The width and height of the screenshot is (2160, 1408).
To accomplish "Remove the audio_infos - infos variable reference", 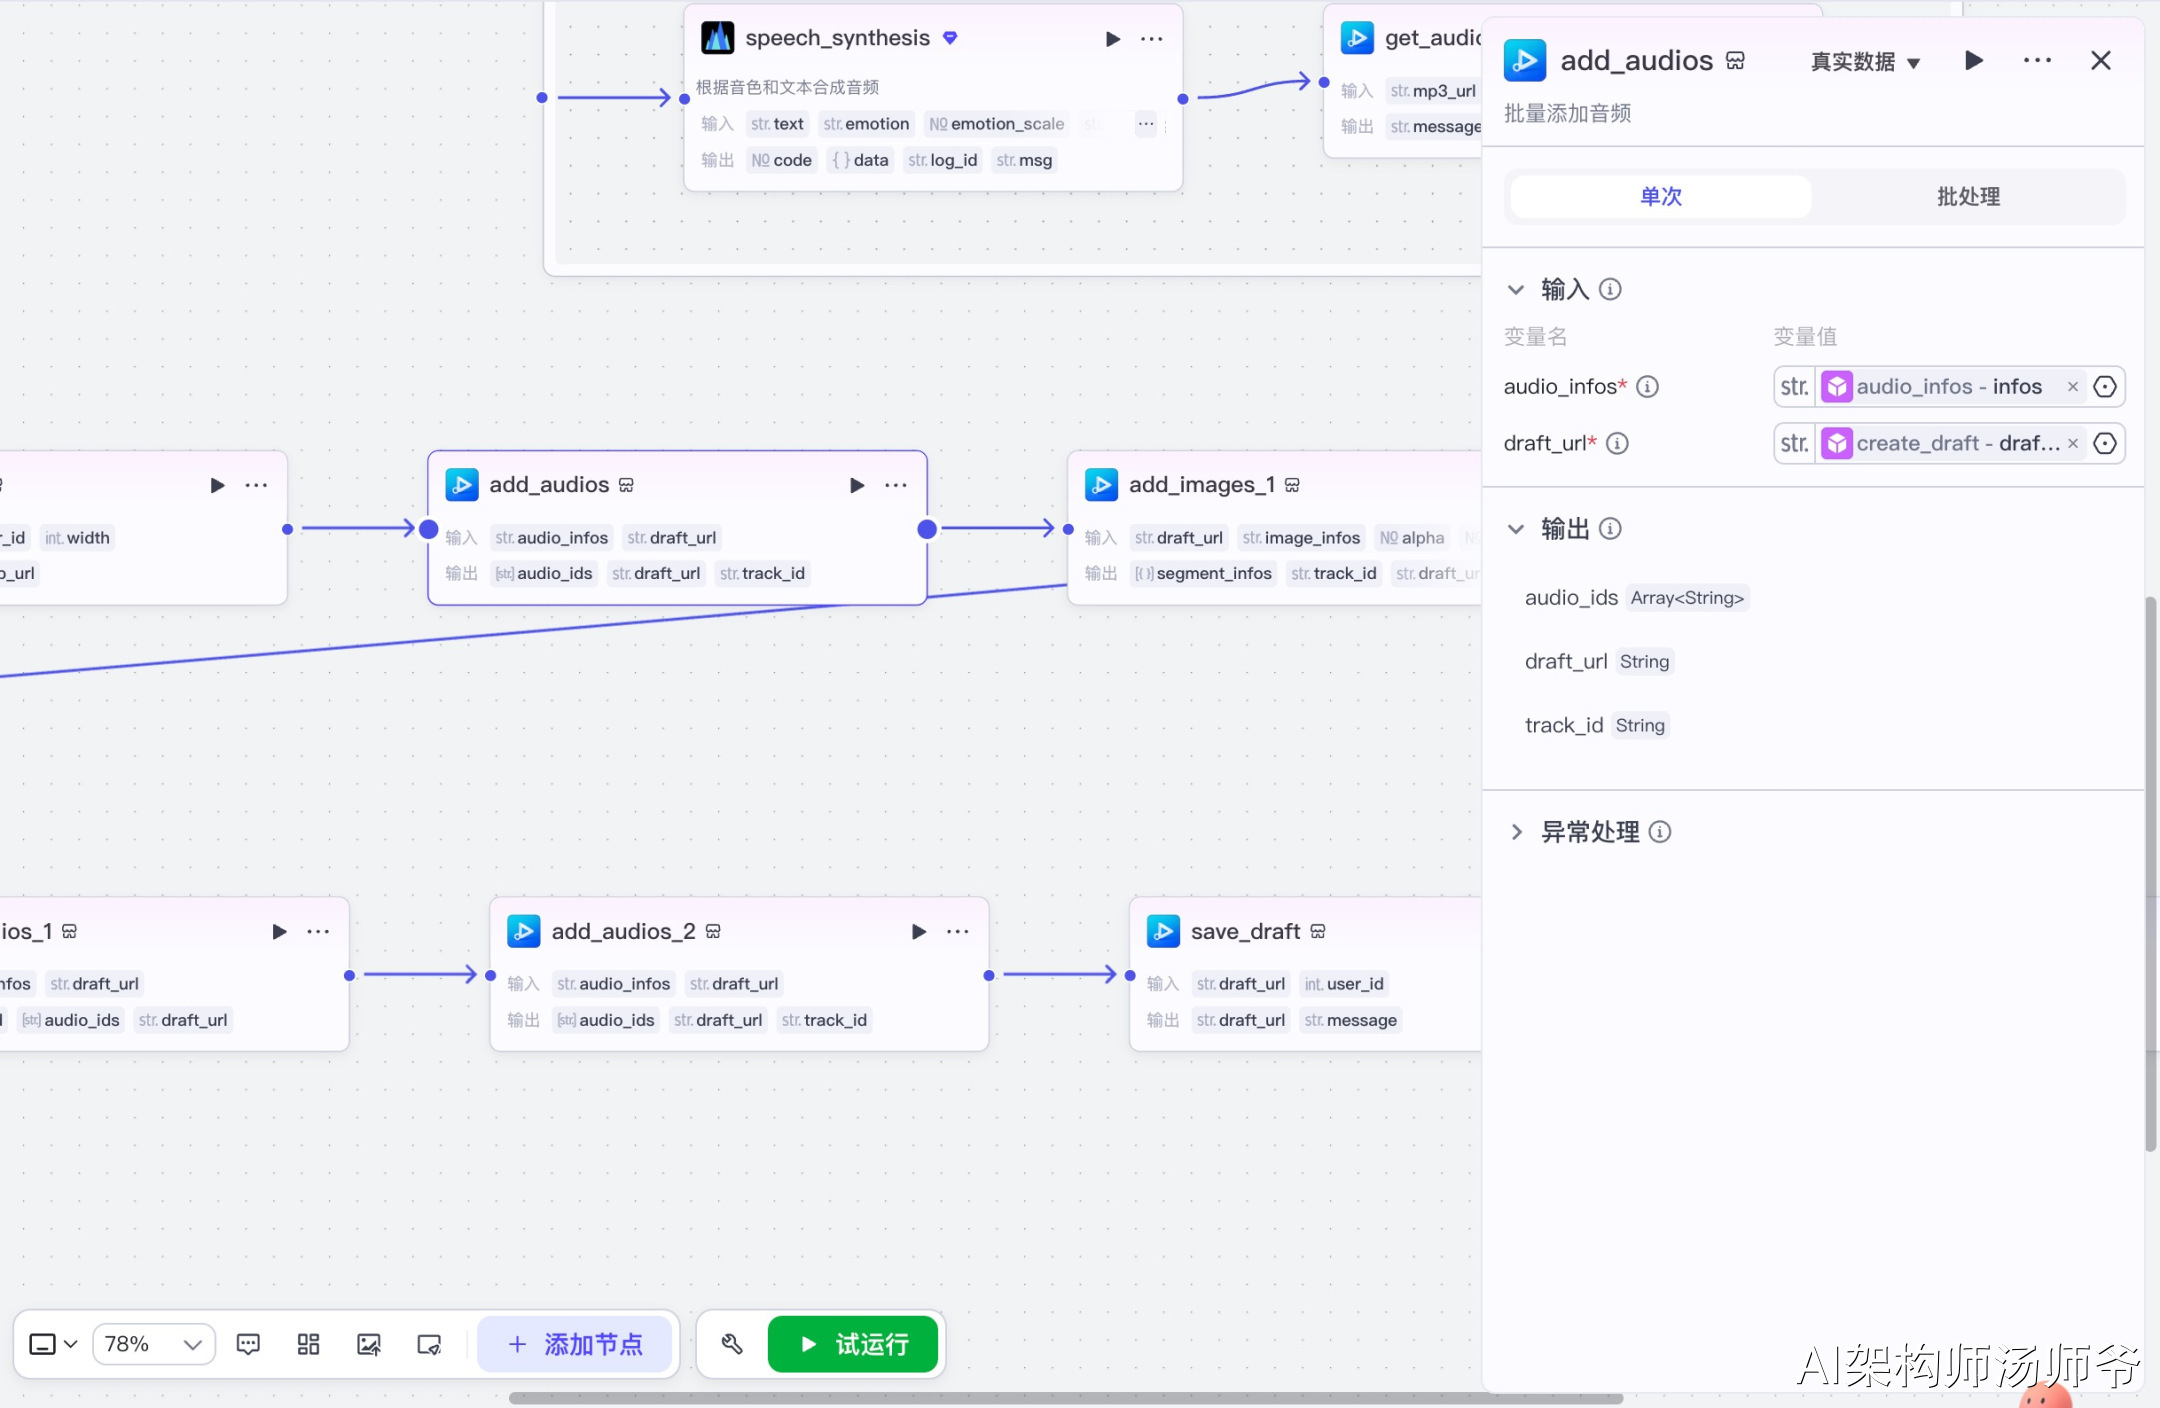I will point(2073,387).
